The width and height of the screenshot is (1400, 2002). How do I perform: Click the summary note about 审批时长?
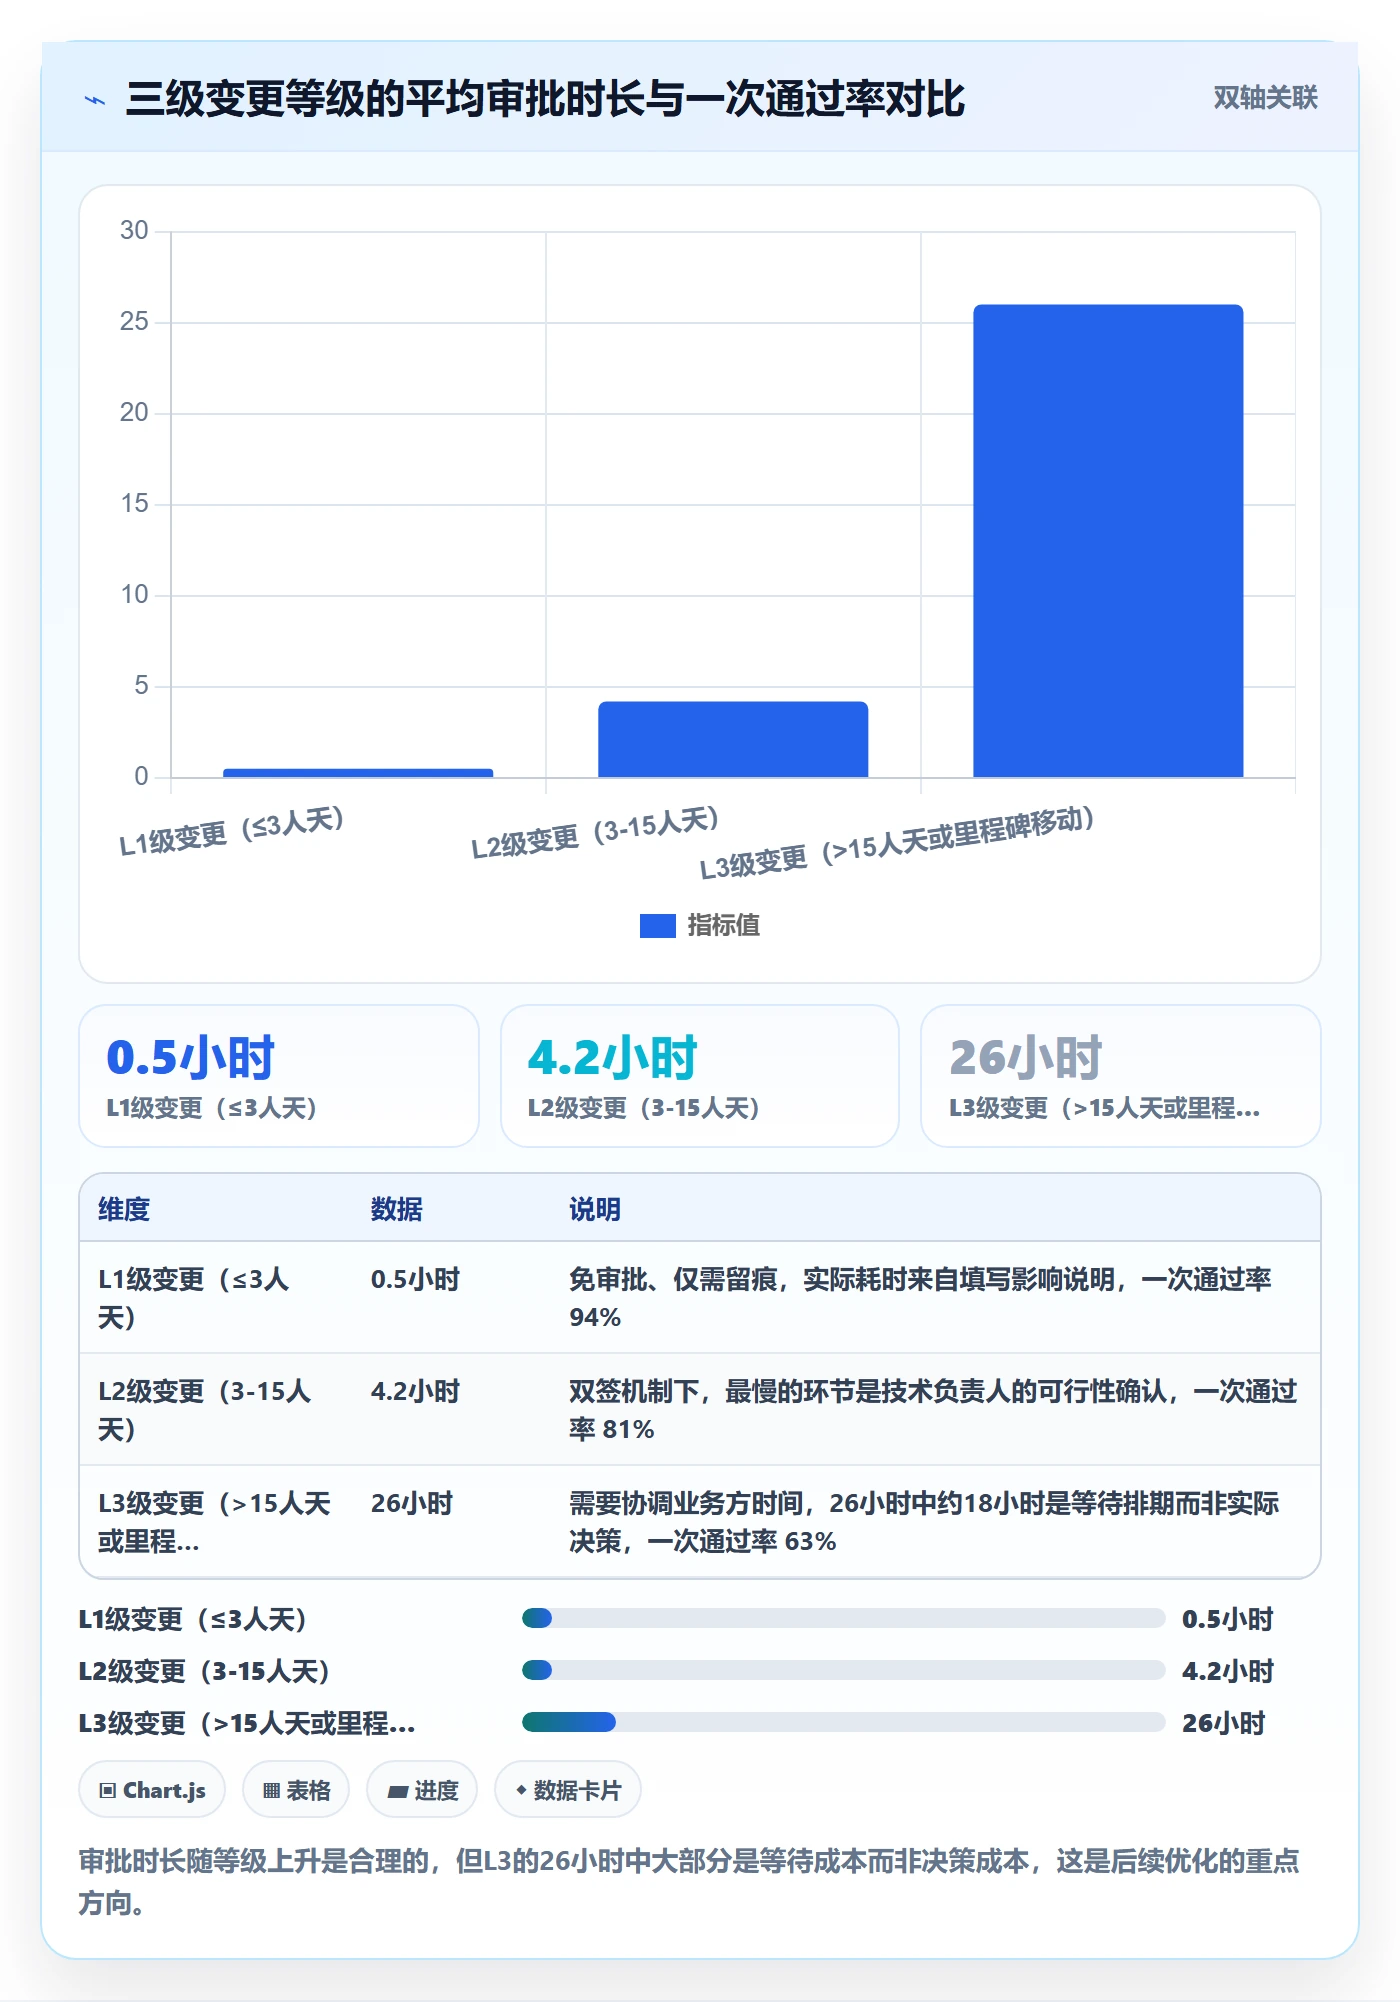click(689, 1881)
